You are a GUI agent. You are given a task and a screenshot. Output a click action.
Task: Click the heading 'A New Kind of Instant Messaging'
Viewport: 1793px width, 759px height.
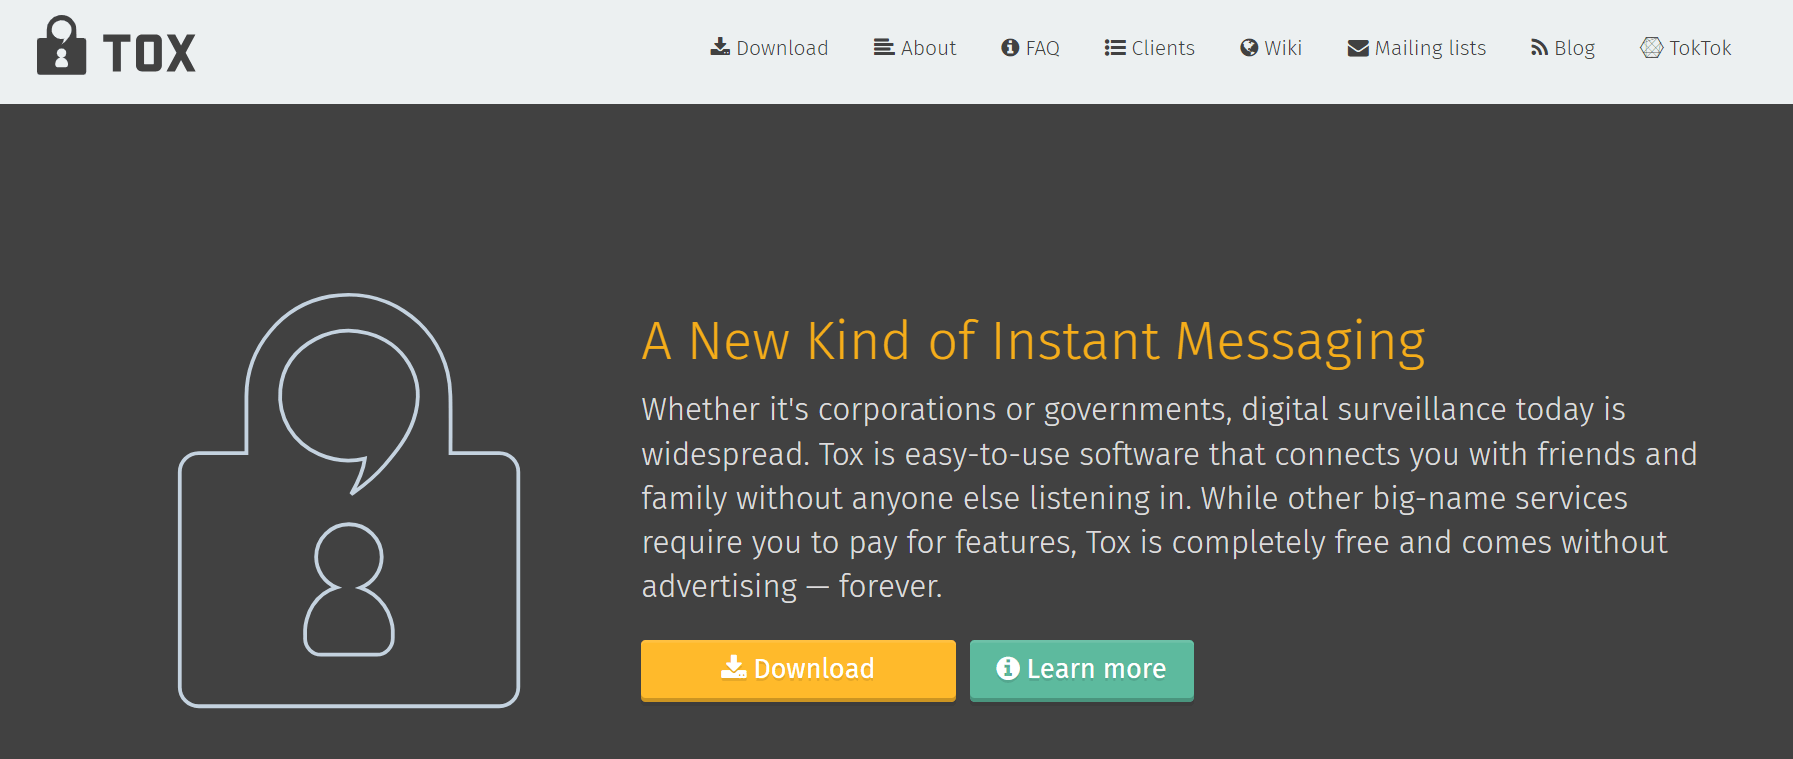tap(1033, 342)
